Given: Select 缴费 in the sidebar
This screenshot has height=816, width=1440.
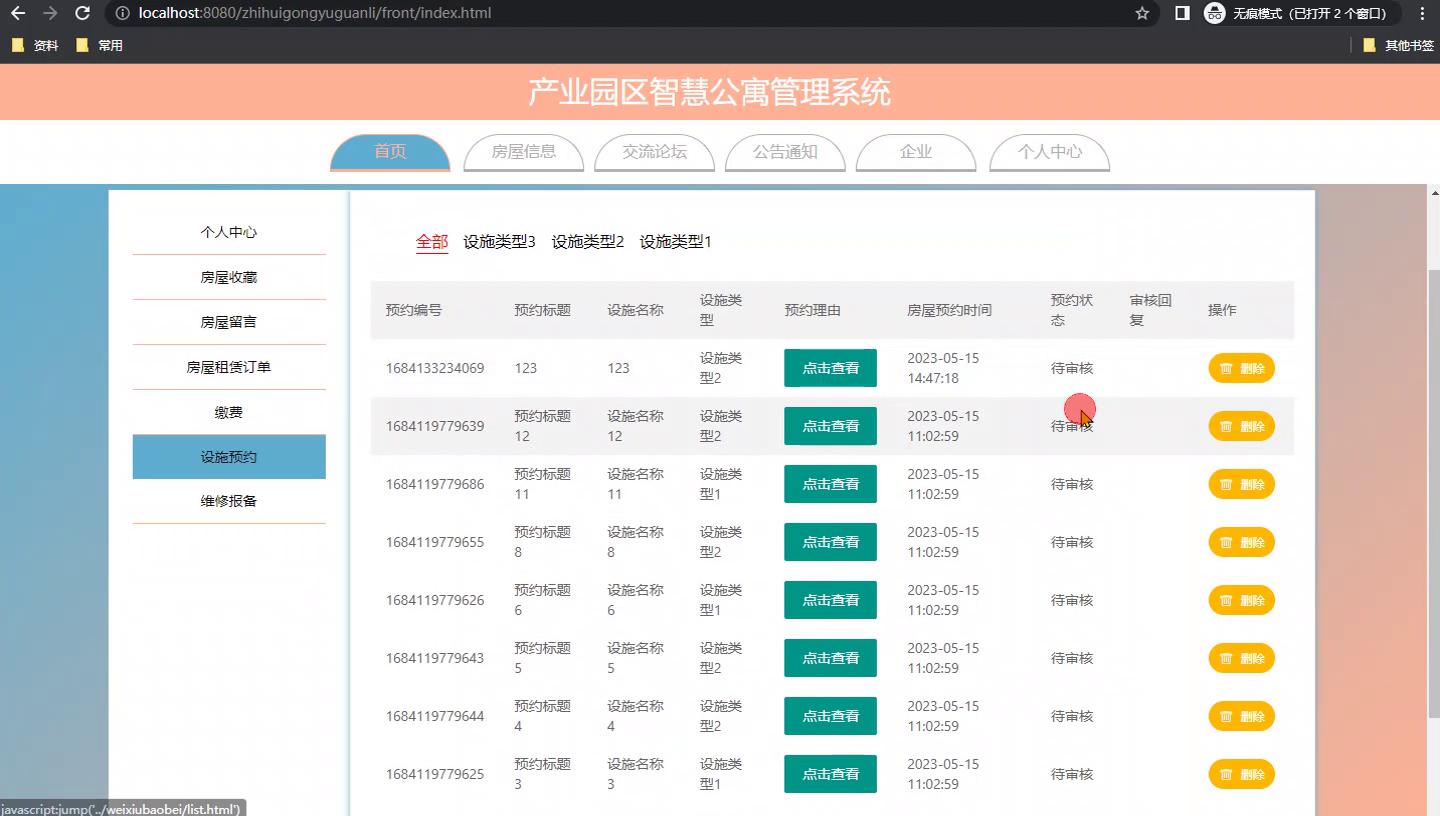Looking at the screenshot, I should pos(229,412).
